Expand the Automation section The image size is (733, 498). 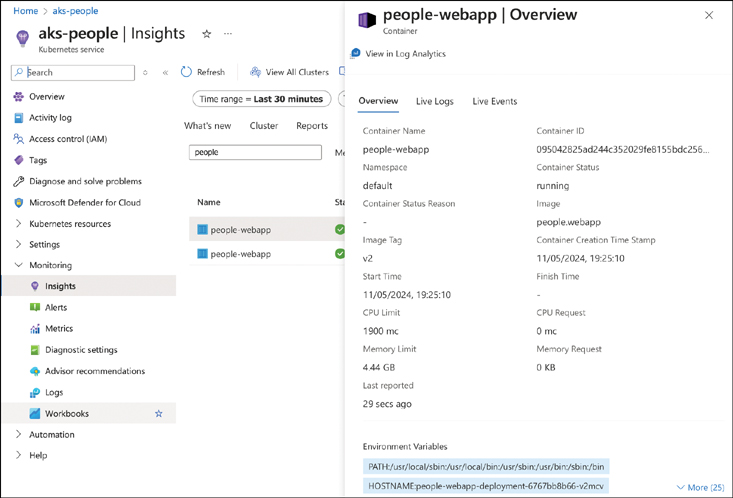point(19,435)
